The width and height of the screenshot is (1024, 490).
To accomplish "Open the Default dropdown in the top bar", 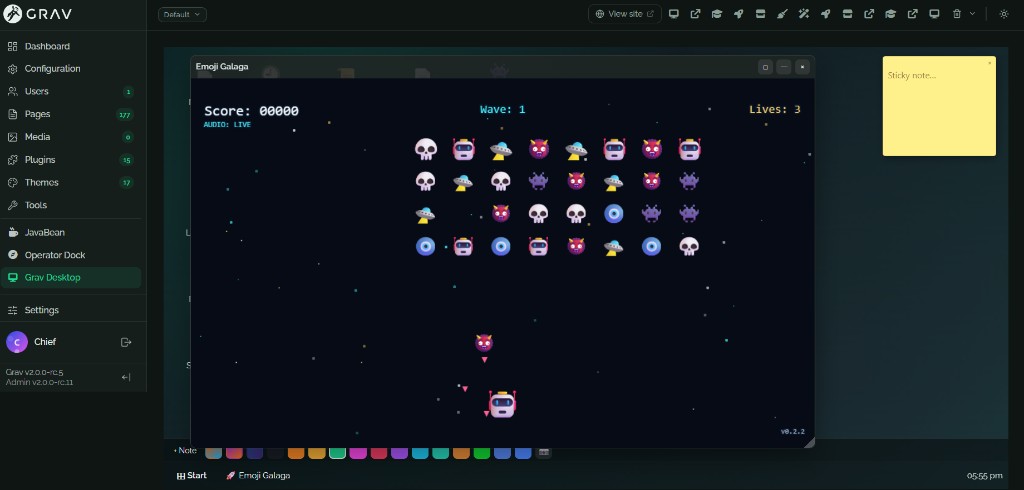I will coord(182,14).
